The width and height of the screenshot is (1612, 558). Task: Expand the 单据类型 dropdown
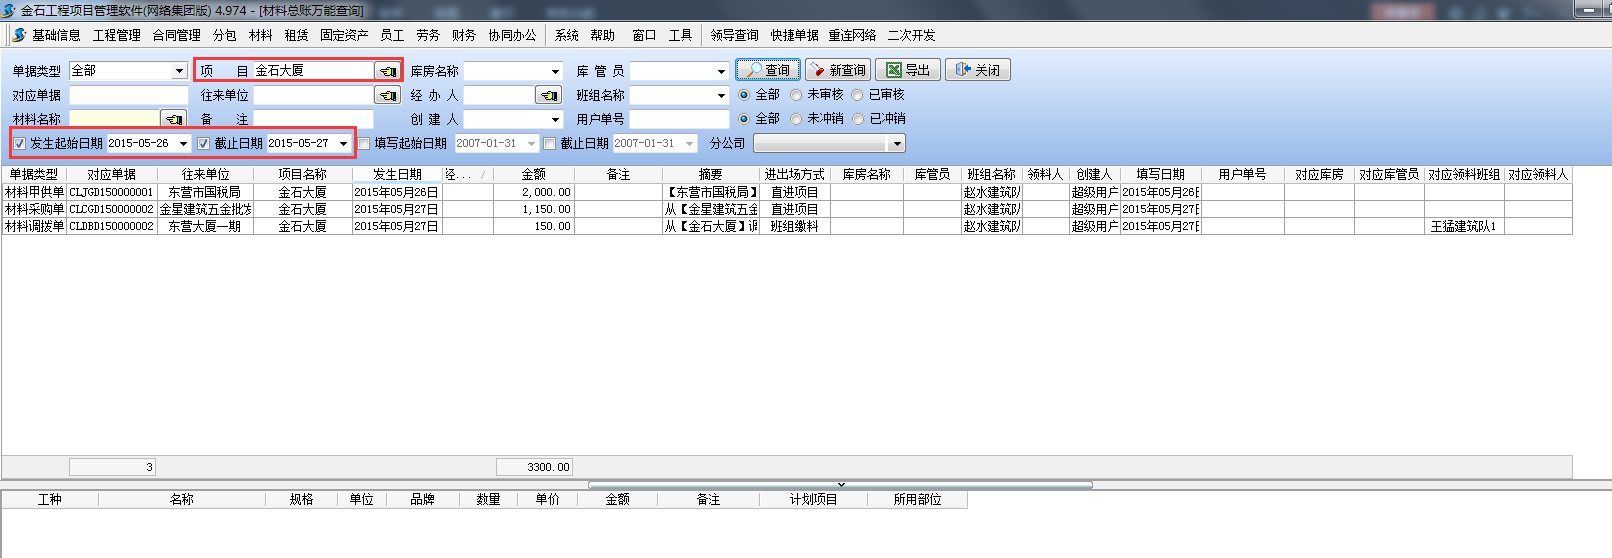[179, 71]
